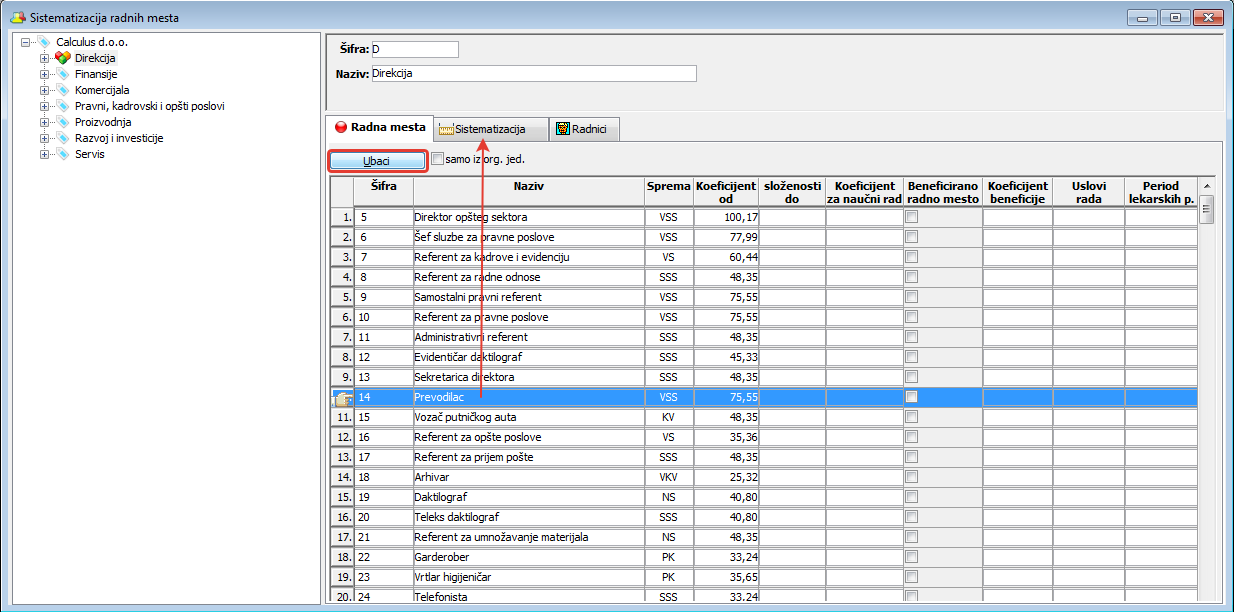1234x612 pixels.
Task: Click the 'Garderober' name cell
Action: 529,557
